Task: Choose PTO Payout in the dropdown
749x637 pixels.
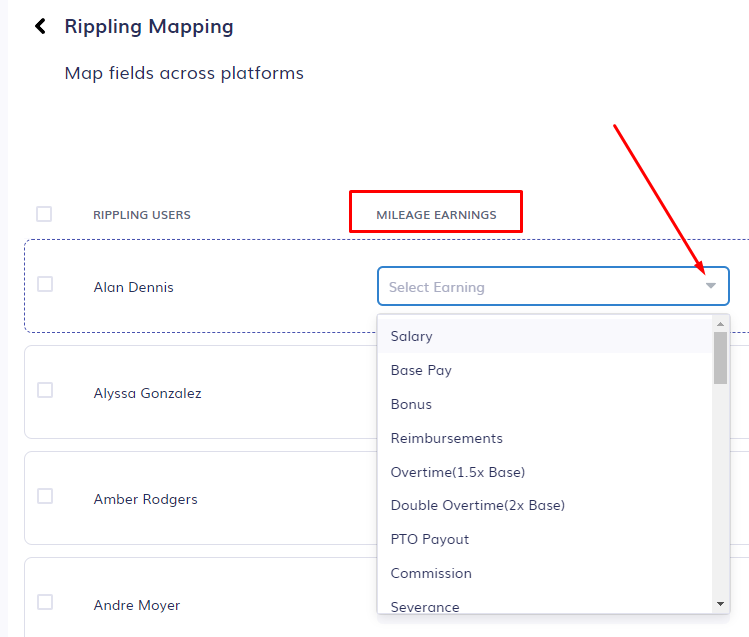Action: (429, 539)
